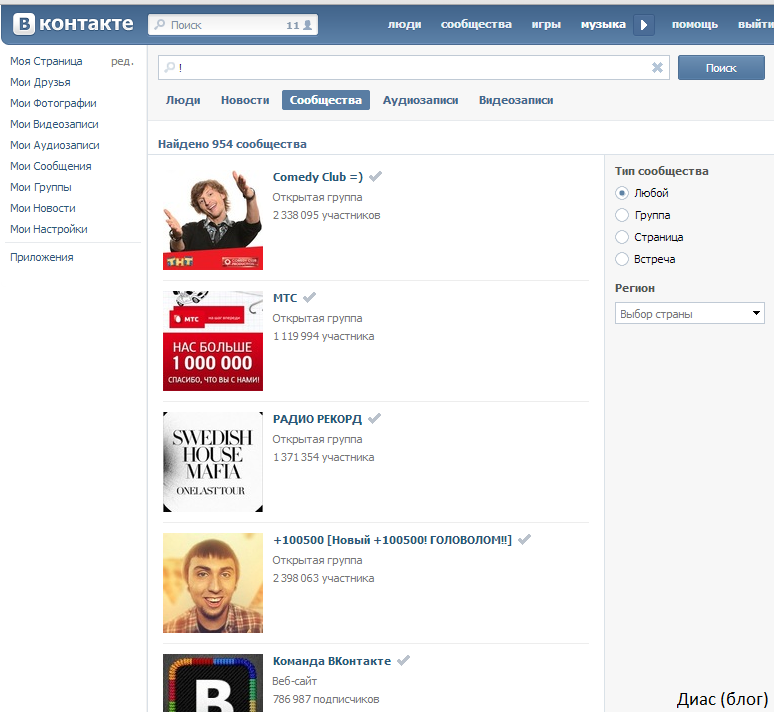Open the +100500 group title link
The width and height of the screenshot is (774, 712).
(392, 540)
